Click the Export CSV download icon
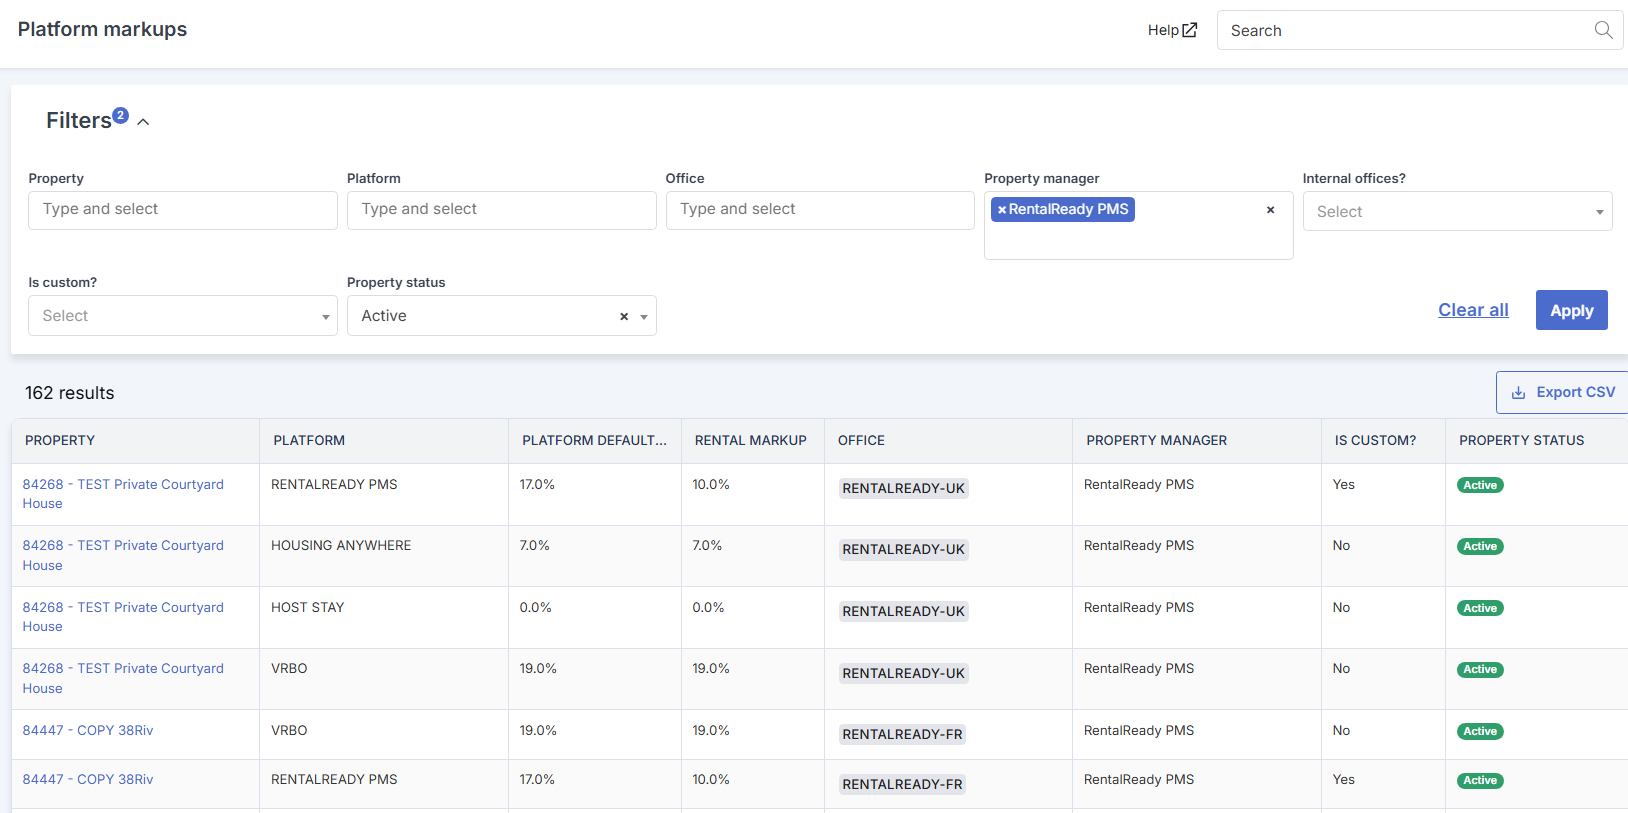Viewport: 1628px width, 813px height. click(1518, 393)
